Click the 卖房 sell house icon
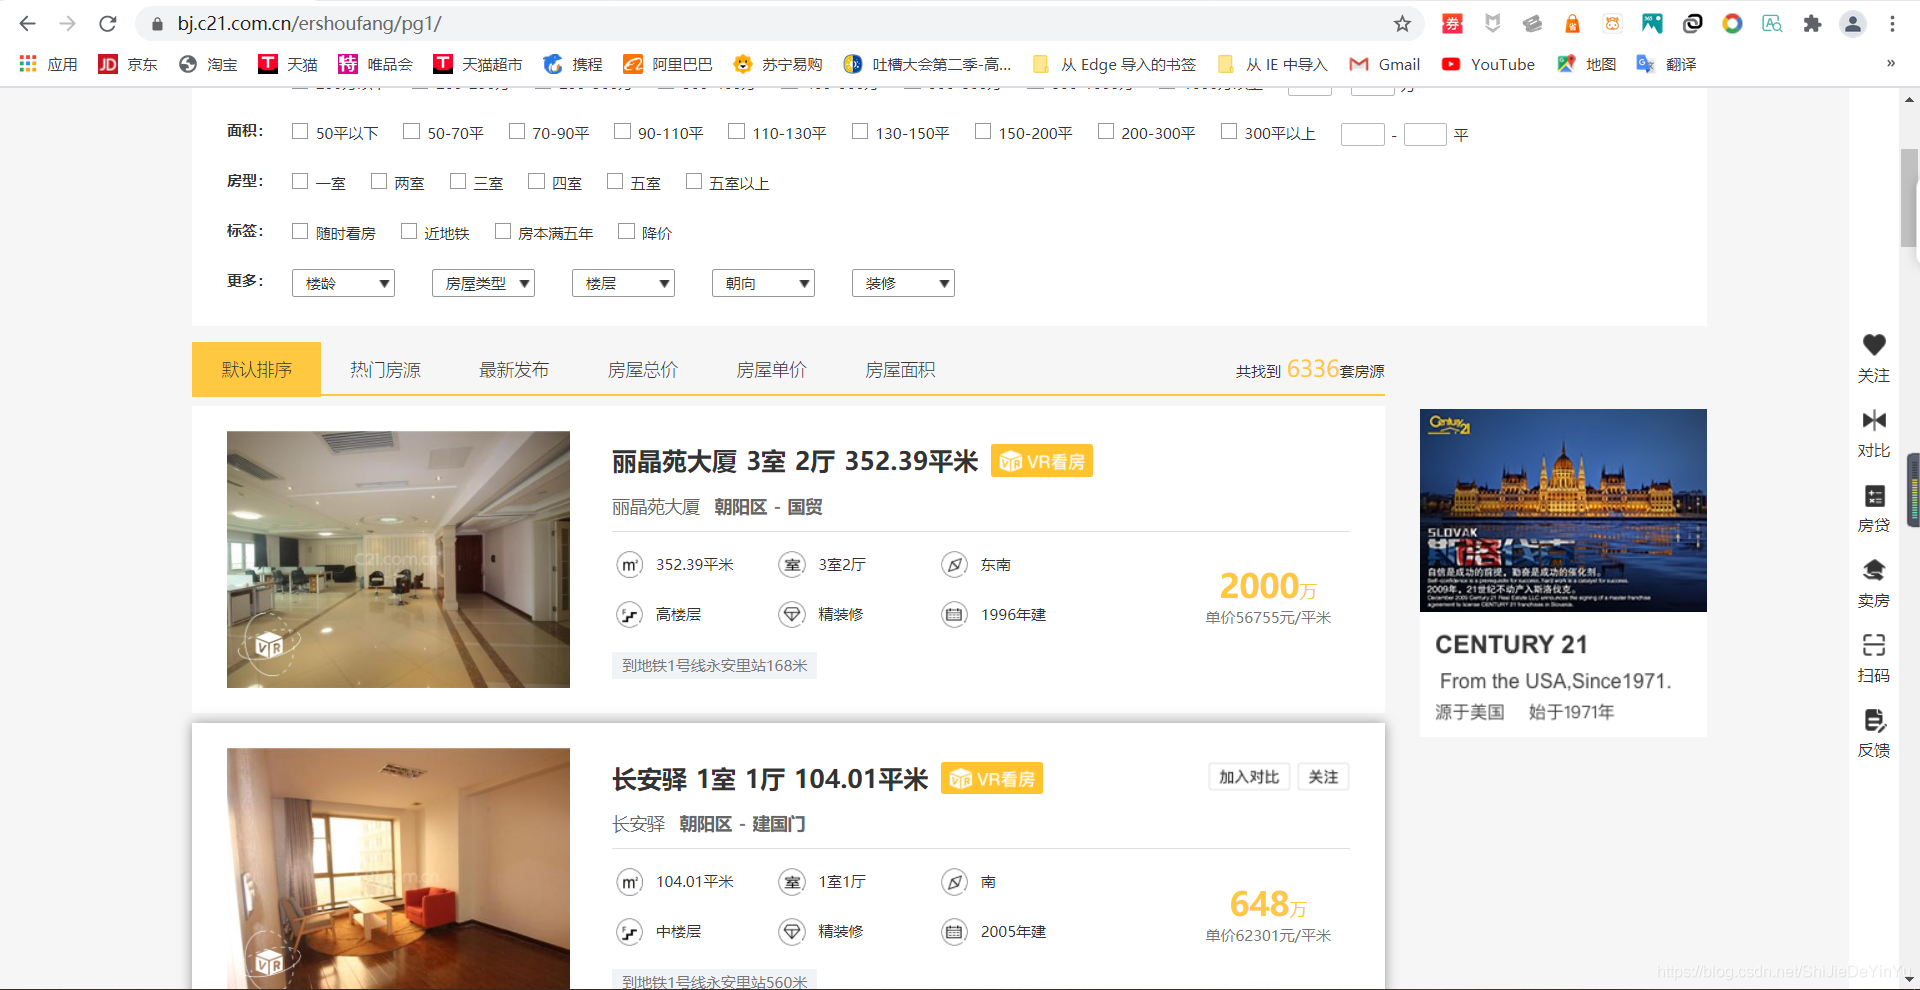1920x990 pixels. (1874, 570)
